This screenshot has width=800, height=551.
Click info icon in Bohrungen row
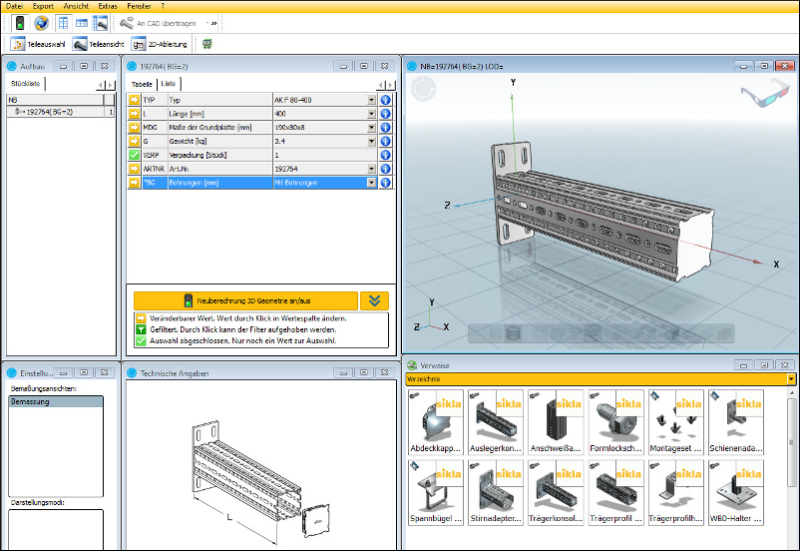[386, 183]
